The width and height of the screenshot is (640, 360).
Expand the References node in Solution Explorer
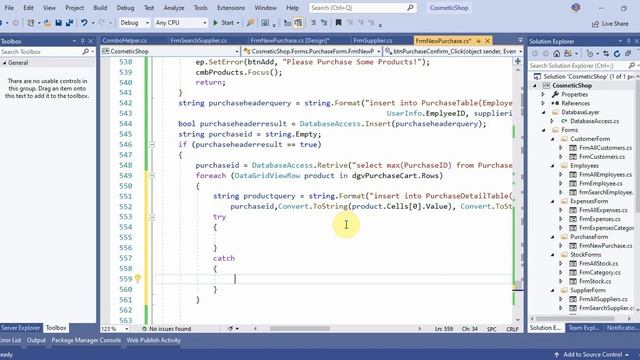pos(543,103)
